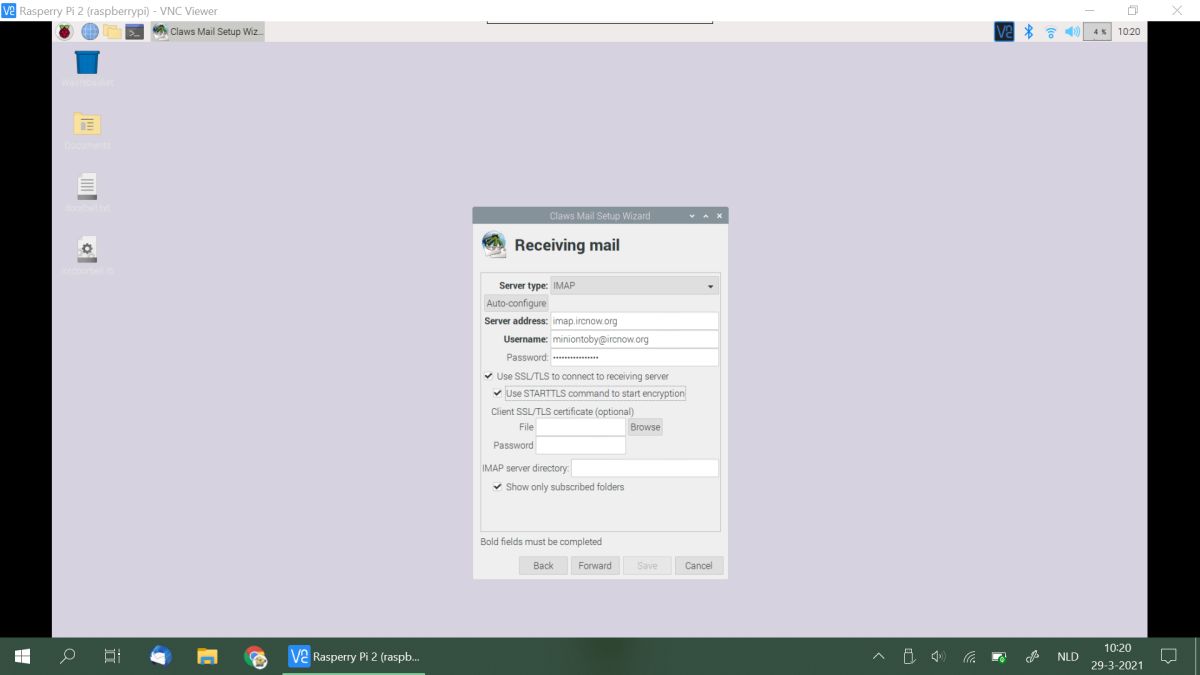Viewport: 1200px width, 675px height.
Task: Open Chrome from Windows taskbar
Action: point(255,657)
